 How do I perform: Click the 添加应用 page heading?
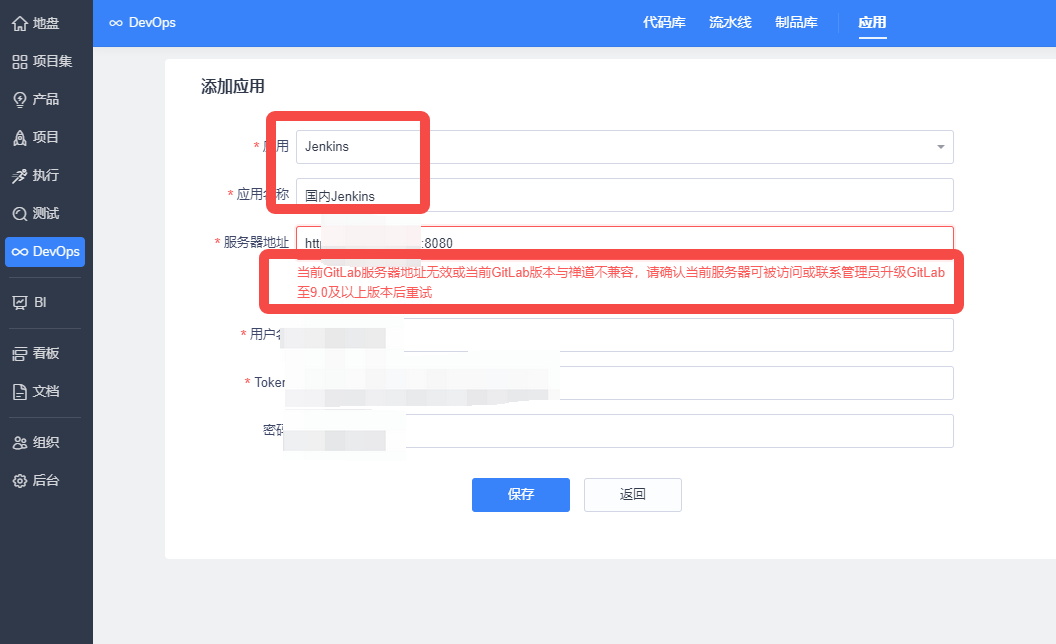tap(232, 87)
